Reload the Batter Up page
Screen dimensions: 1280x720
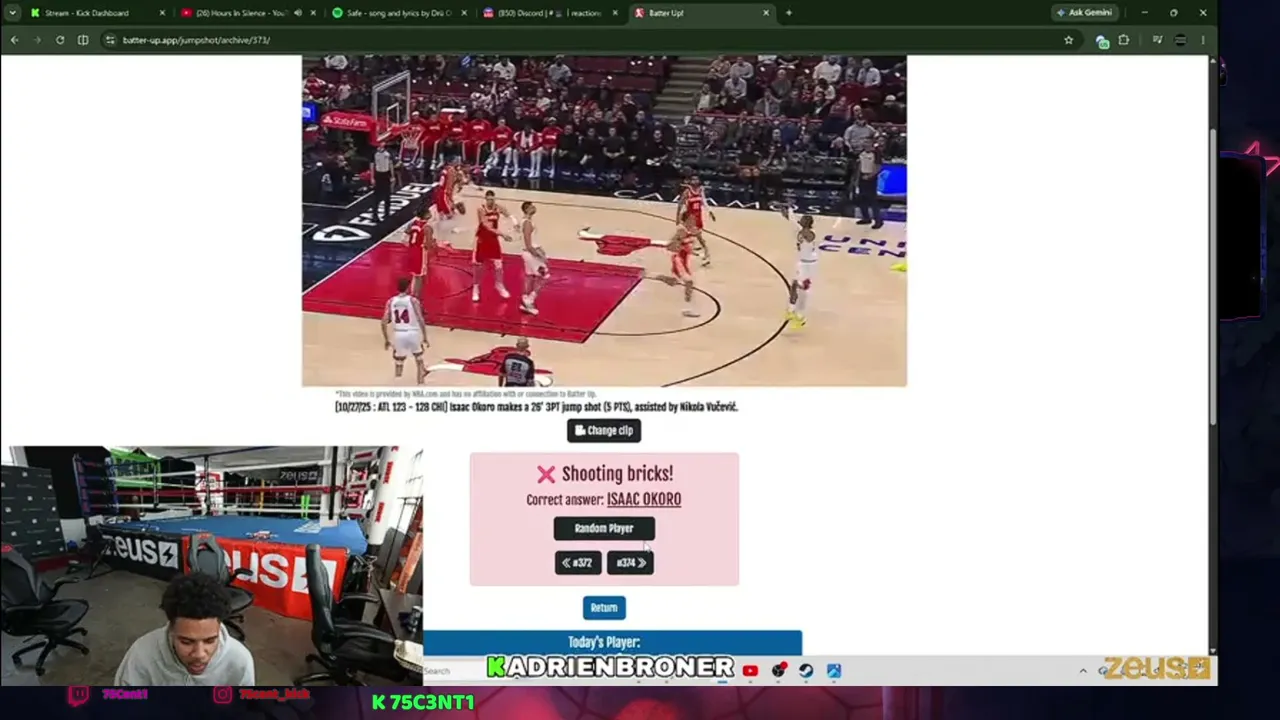coord(60,40)
